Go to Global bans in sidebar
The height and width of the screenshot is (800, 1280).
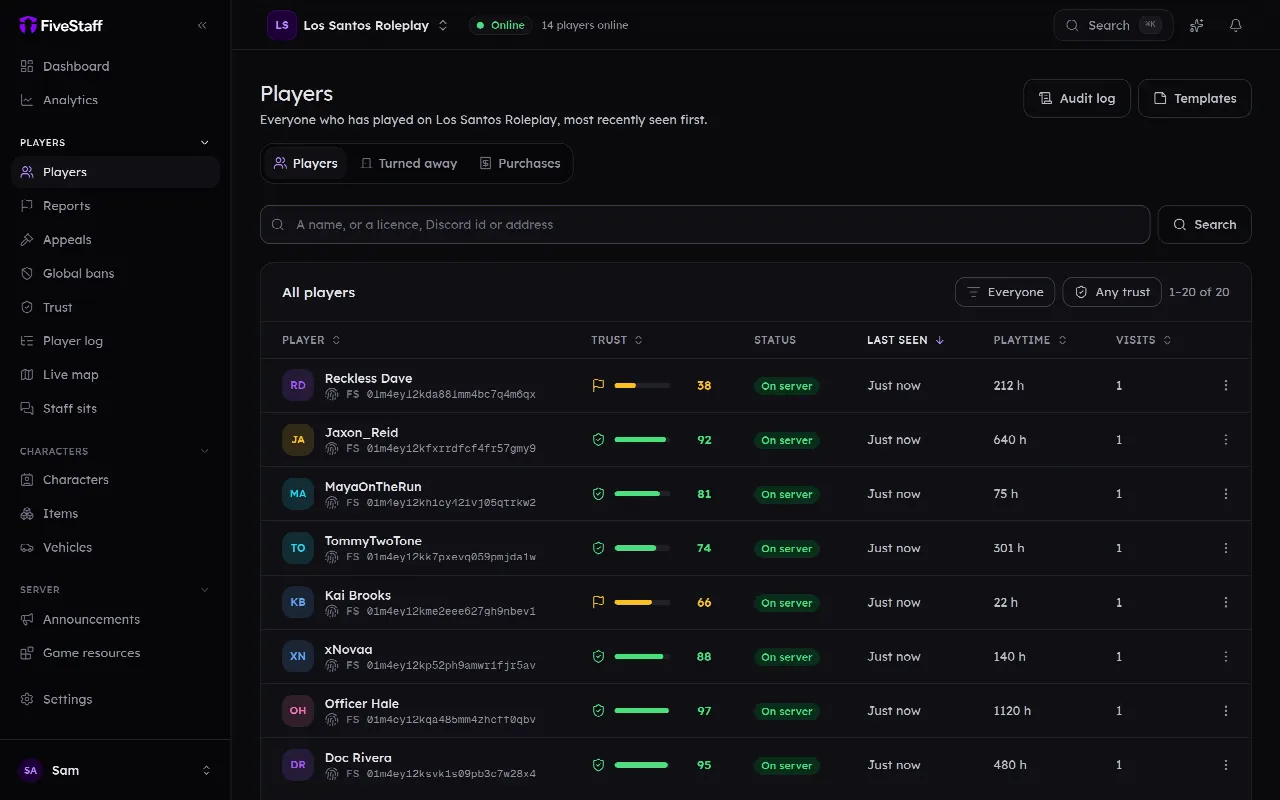(115, 274)
